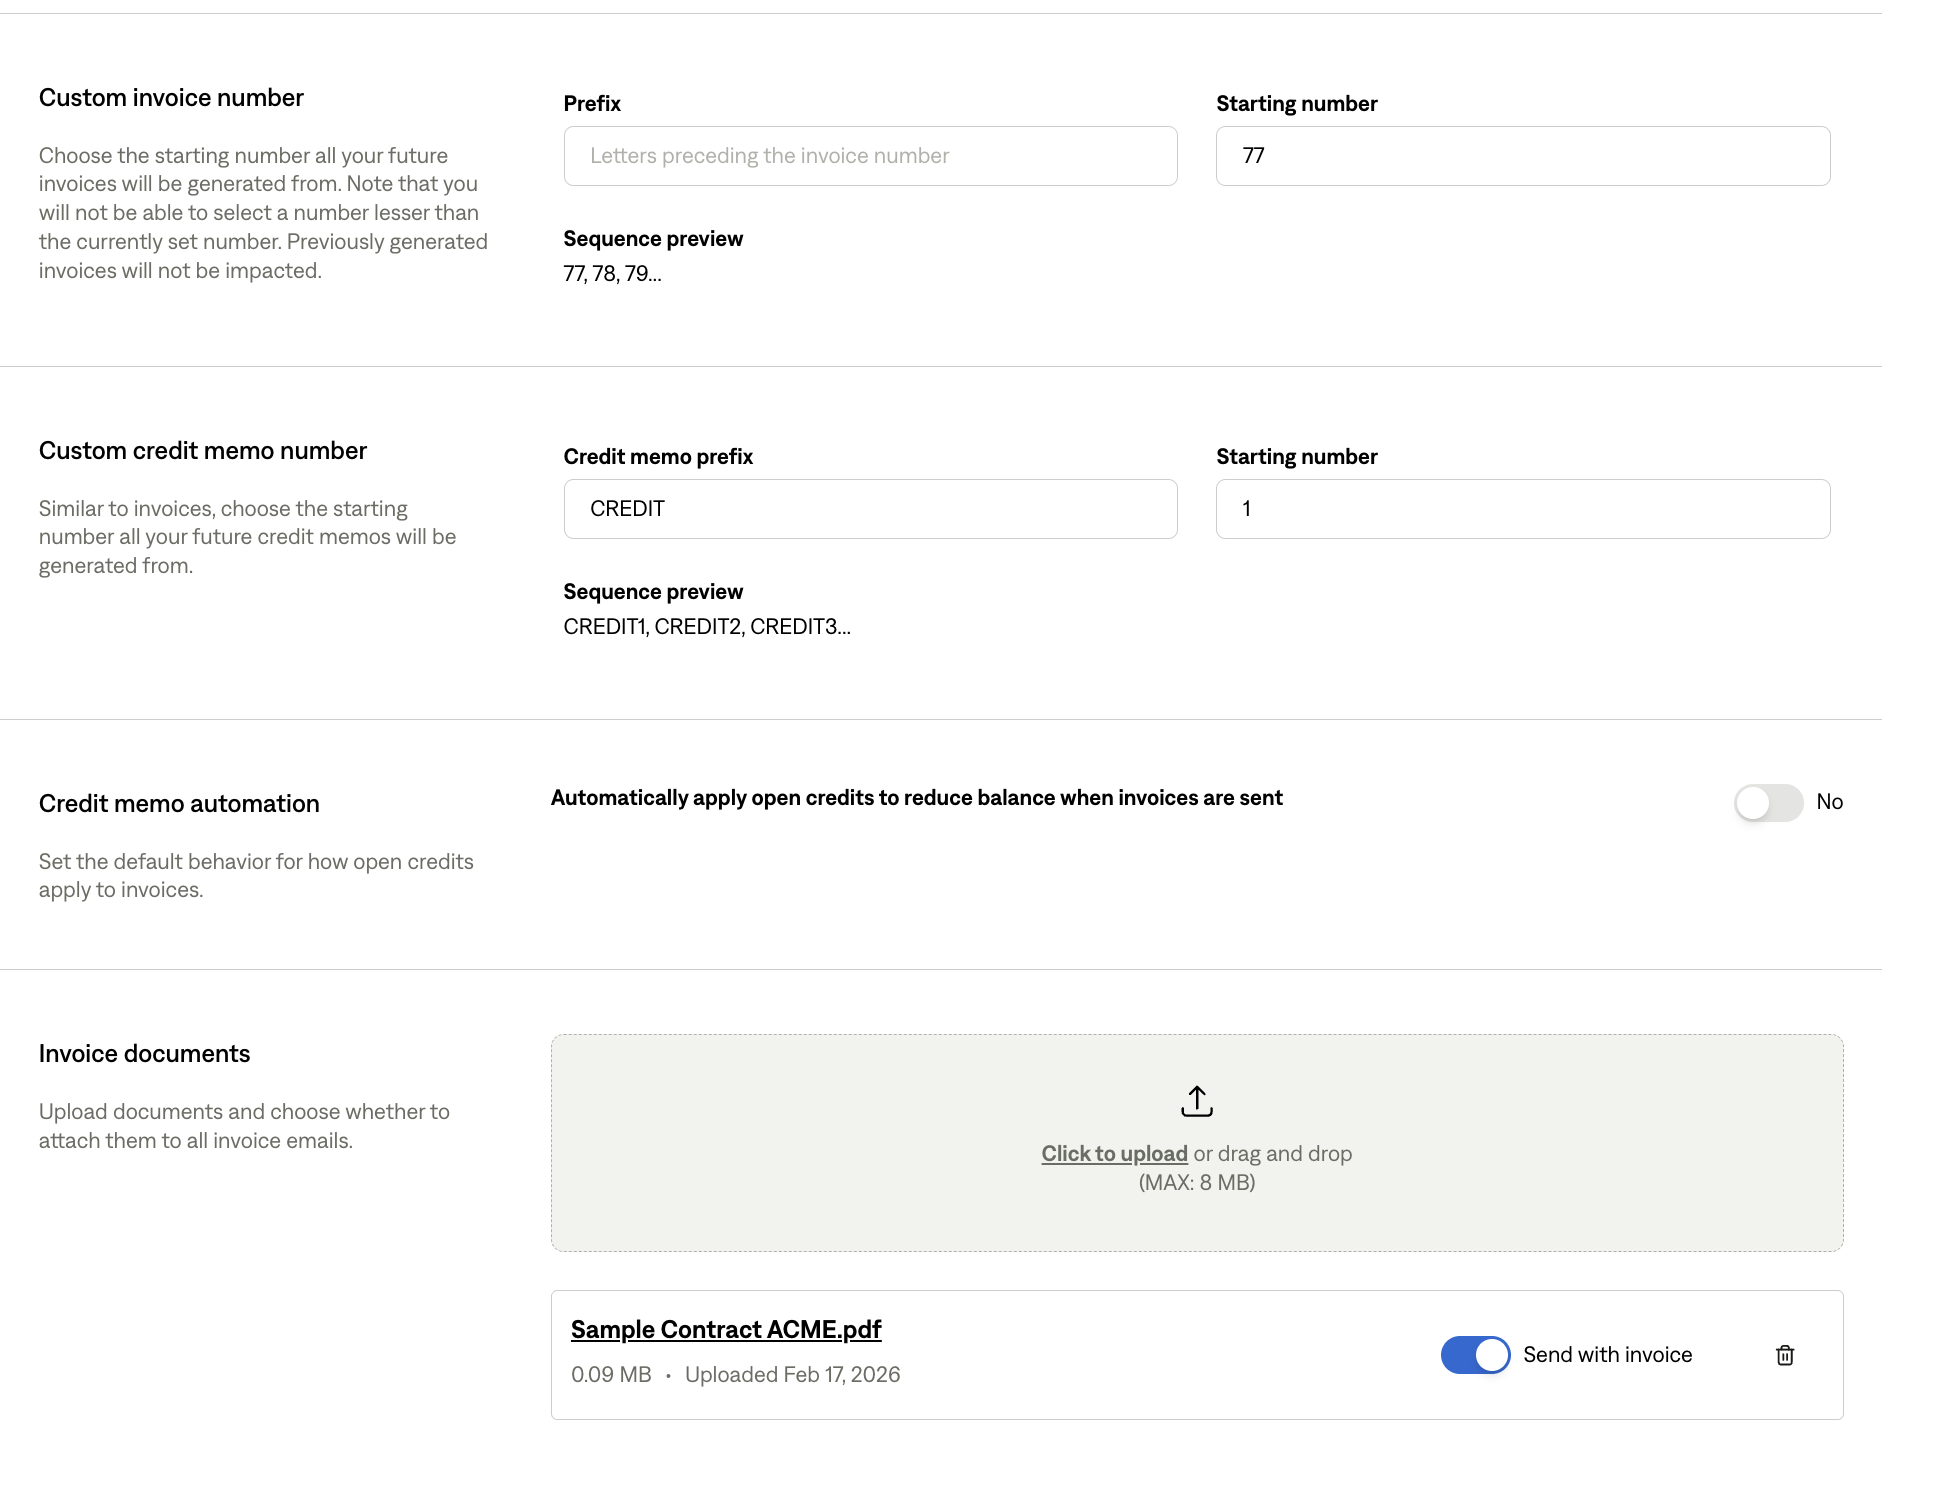Click the No label beside credit toggle
This screenshot has height=1498, width=1938.
(x=1829, y=802)
